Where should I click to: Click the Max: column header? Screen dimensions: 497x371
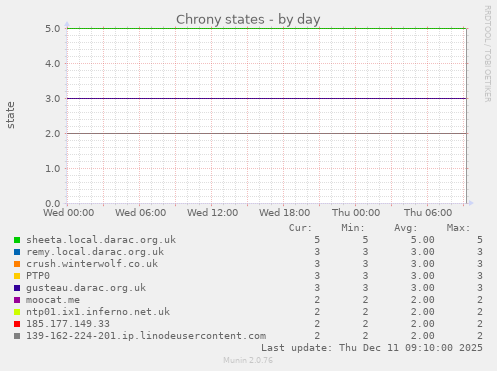tap(458, 228)
